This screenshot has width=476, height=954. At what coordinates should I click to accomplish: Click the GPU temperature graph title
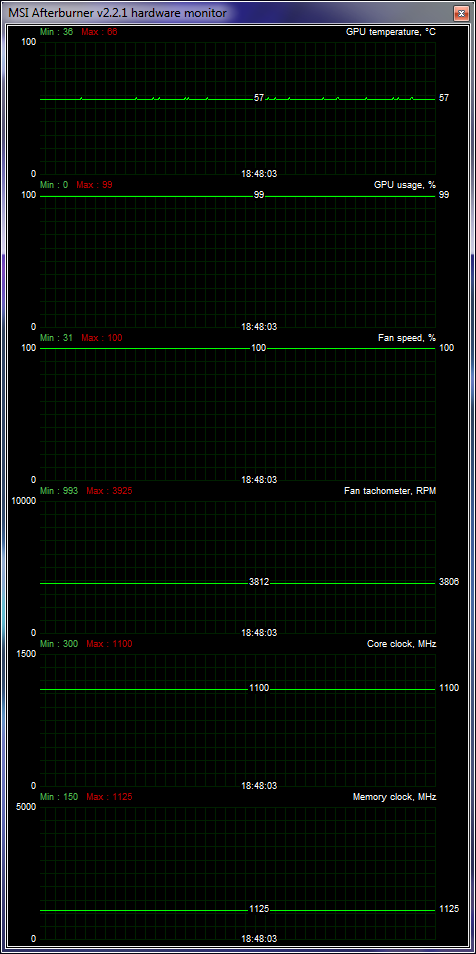coord(391,32)
